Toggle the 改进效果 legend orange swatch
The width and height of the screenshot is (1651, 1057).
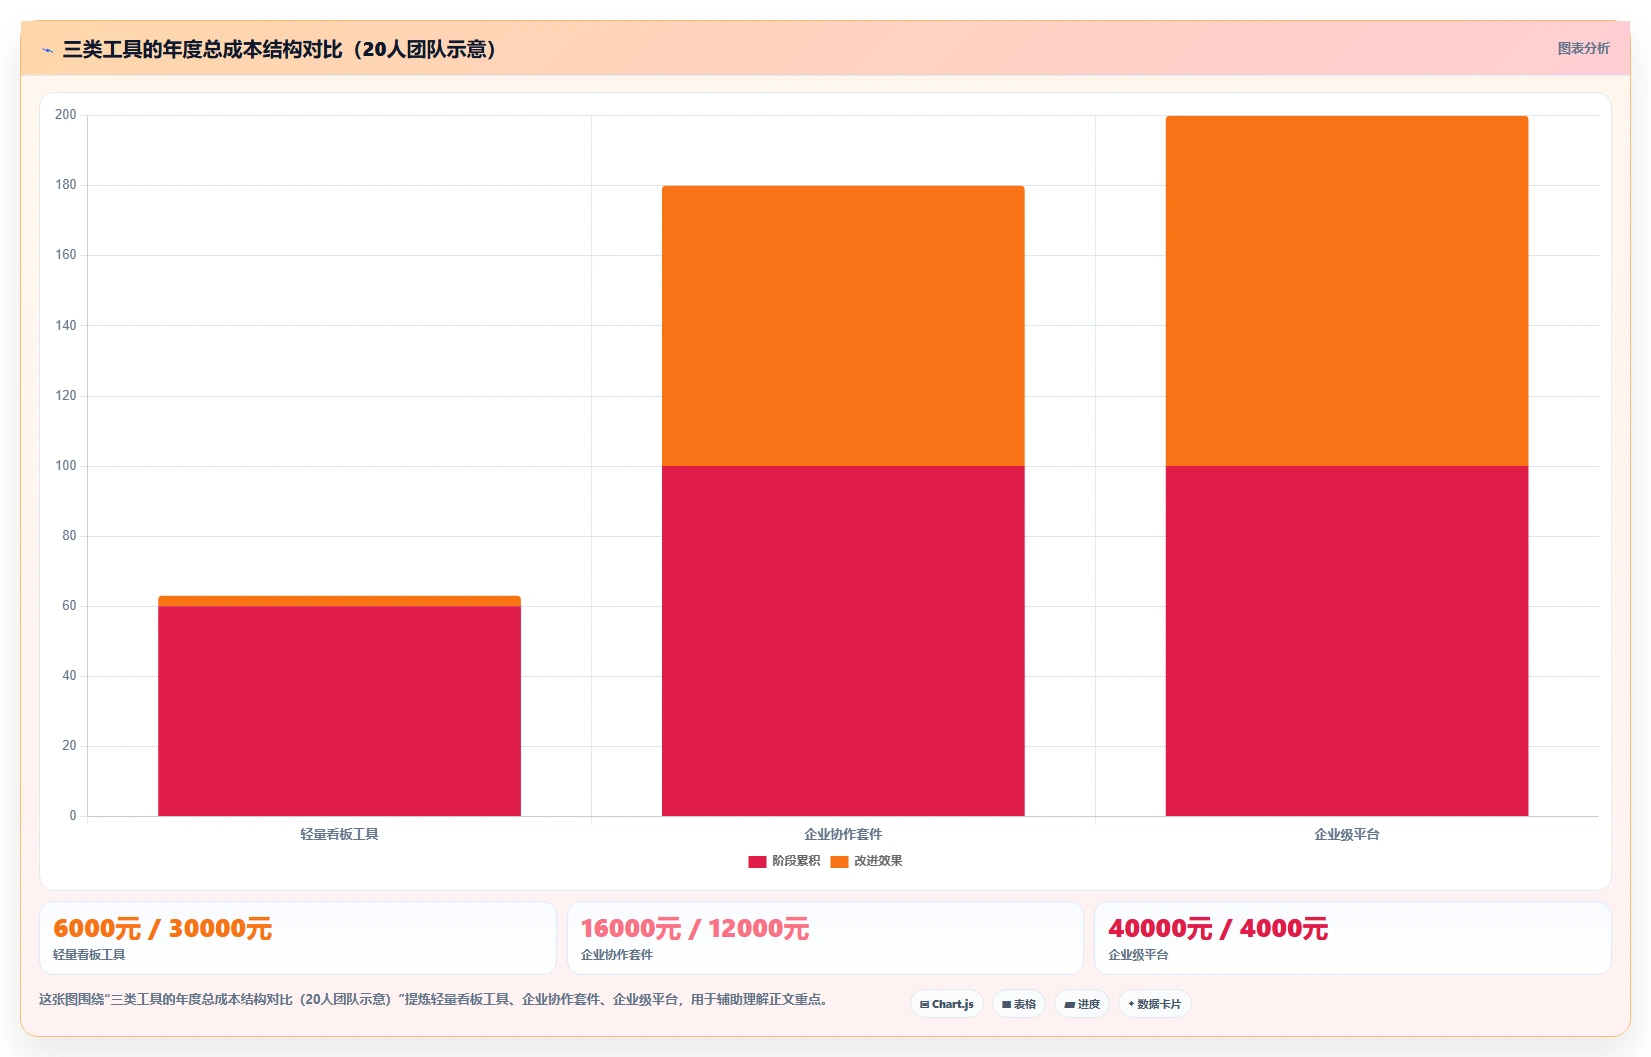839,861
